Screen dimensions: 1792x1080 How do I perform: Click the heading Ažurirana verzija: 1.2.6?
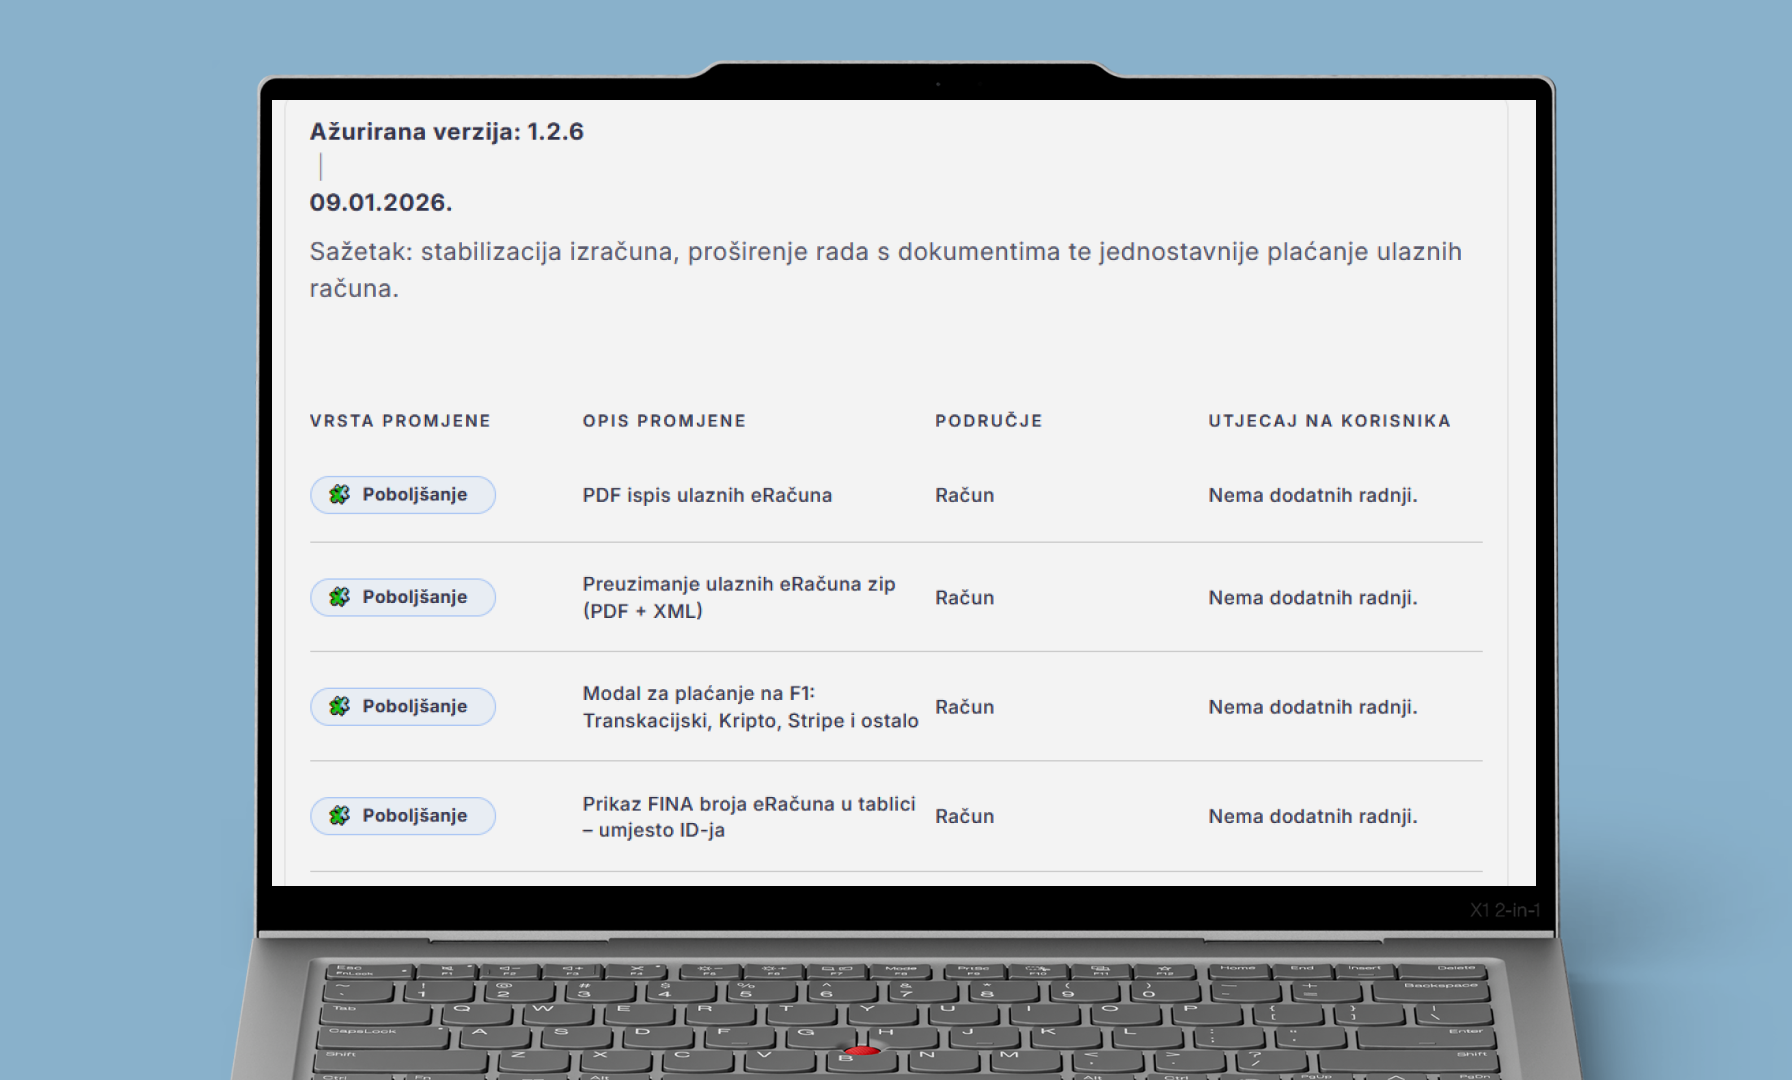[x=448, y=131]
